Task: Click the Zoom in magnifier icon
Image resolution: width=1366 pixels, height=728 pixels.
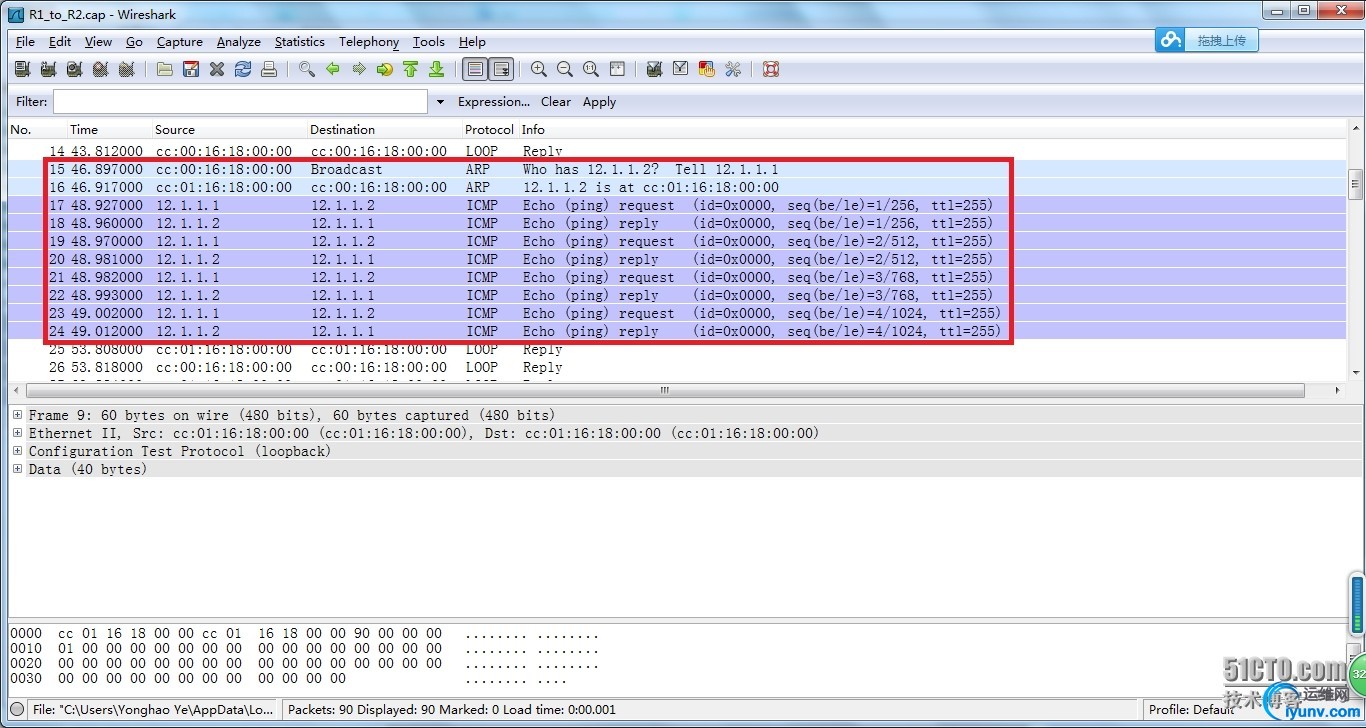Action: tap(539, 69)
